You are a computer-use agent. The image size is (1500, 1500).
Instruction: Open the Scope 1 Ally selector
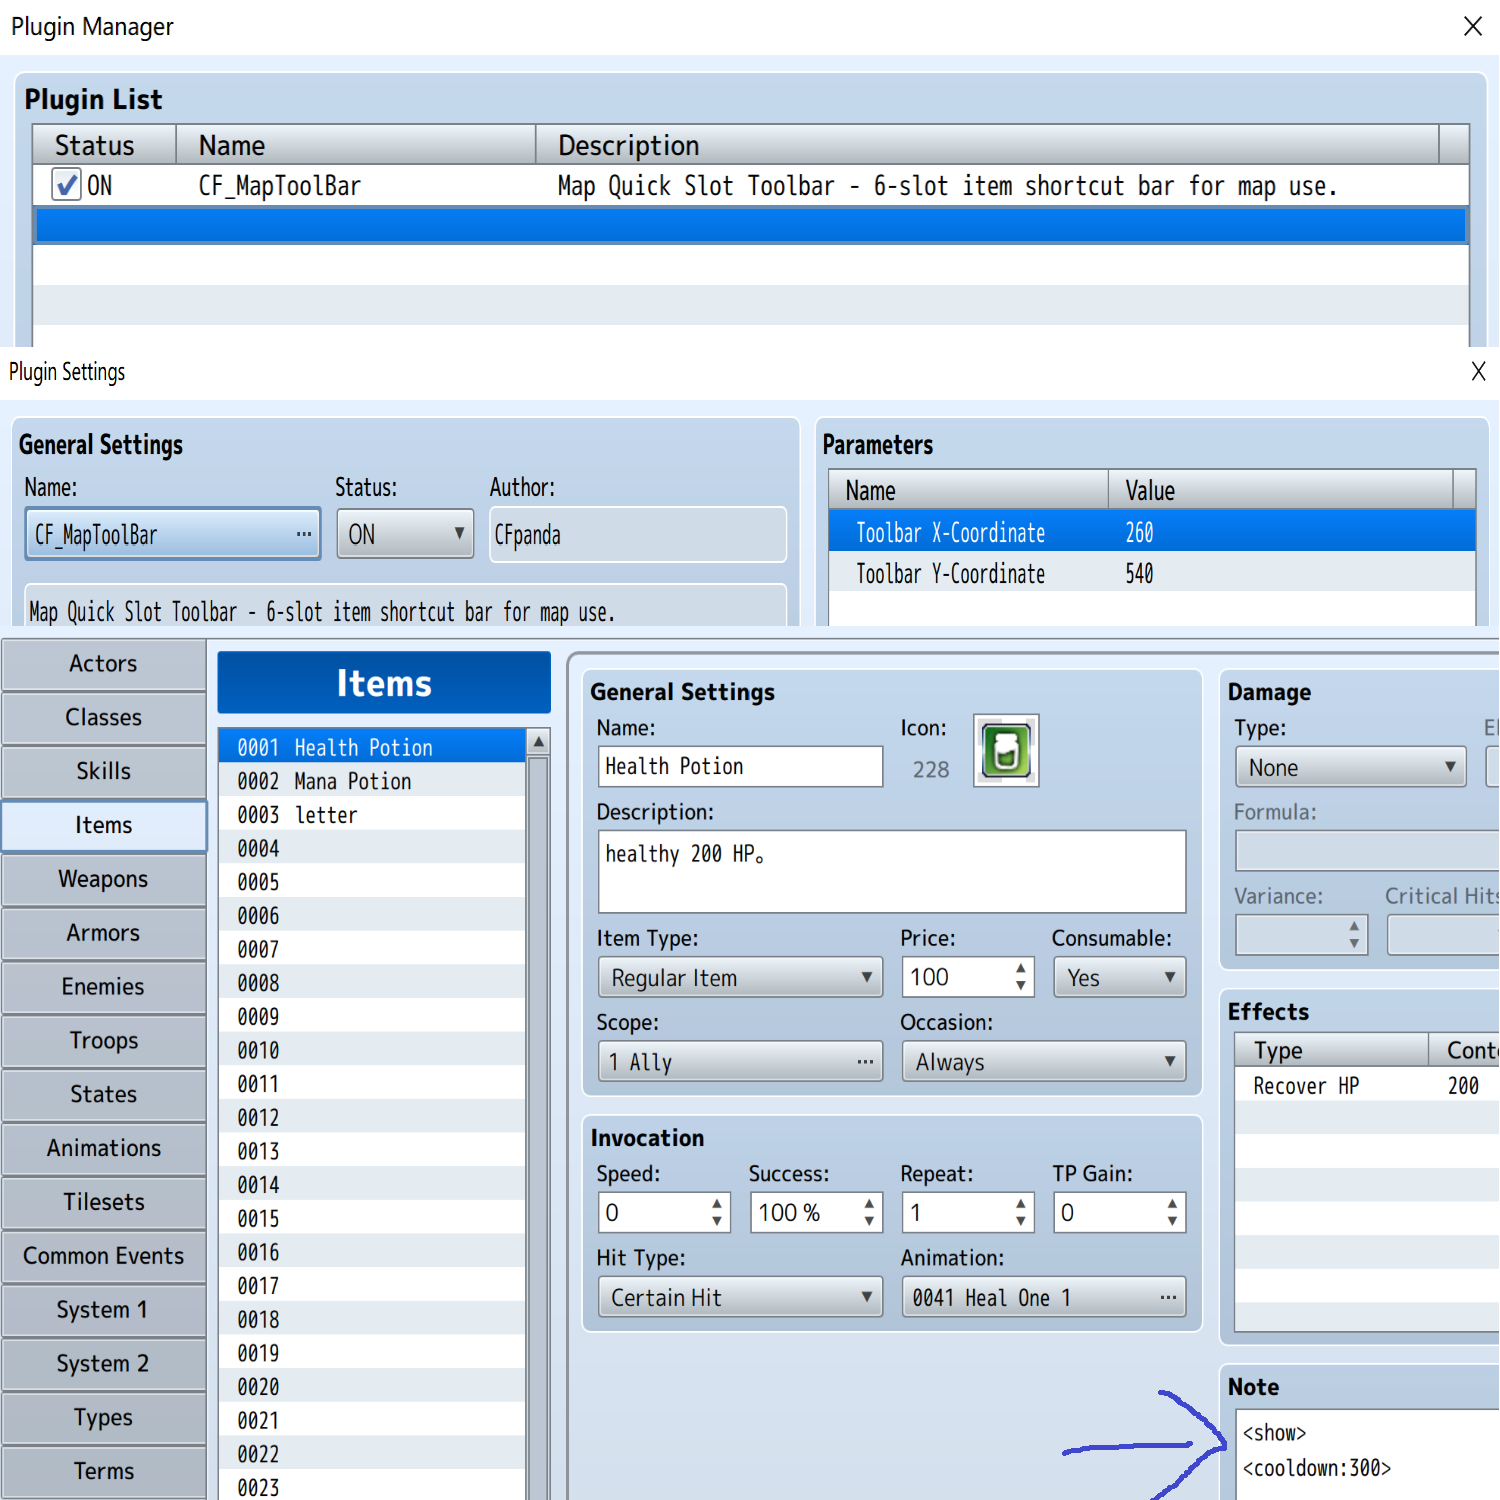click(740, 1061)
